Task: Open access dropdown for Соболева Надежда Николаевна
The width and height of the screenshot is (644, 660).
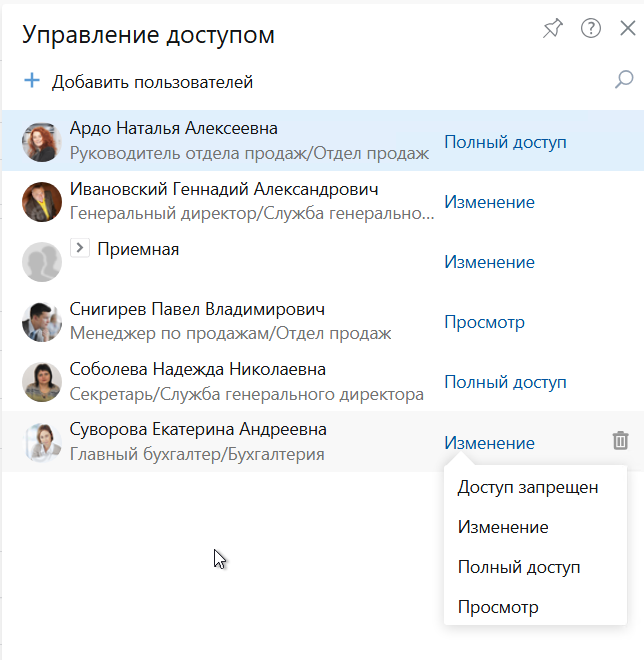Action: [x=505, y=382]
